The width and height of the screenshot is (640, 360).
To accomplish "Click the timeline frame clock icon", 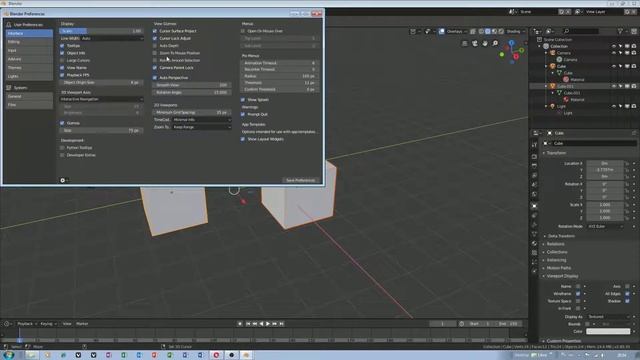I will tap(462, 324).
